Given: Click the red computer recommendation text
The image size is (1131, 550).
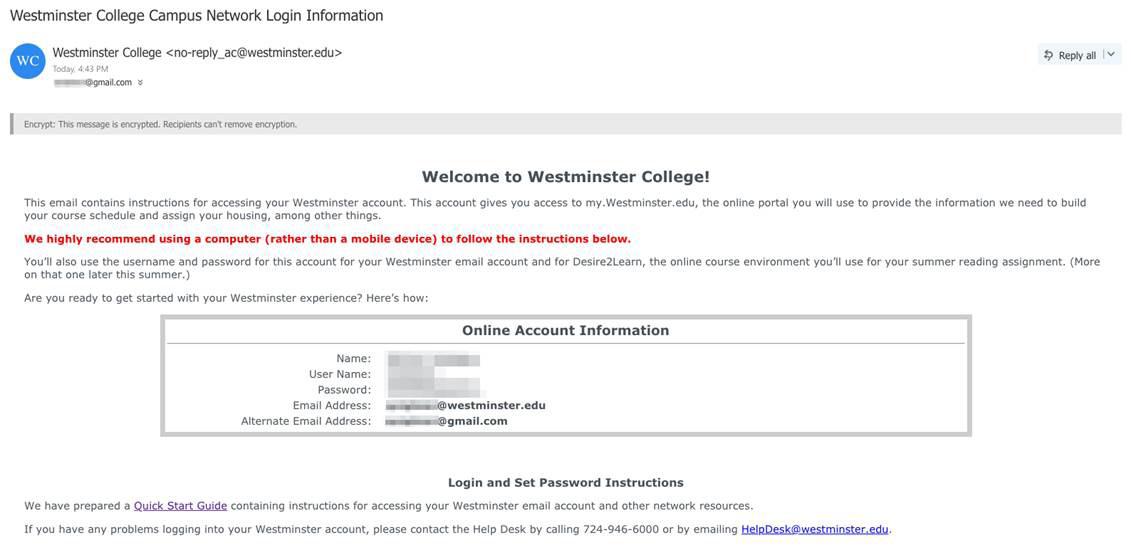Looking at the screenshot, I should 327,239.
